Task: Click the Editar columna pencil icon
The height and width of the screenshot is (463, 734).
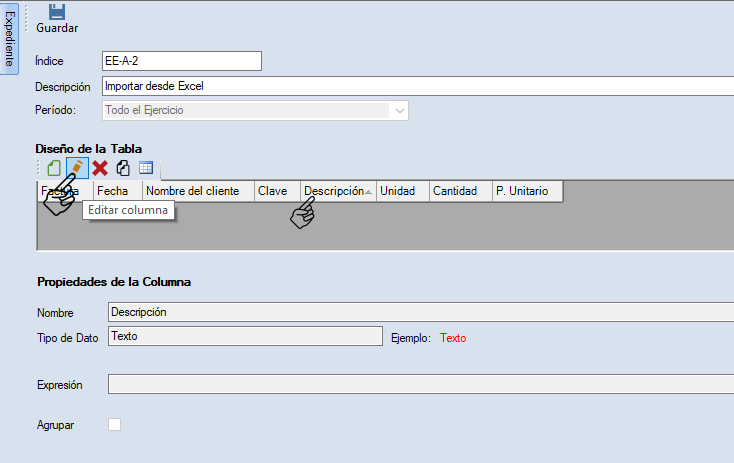Action: coord(77,168)
